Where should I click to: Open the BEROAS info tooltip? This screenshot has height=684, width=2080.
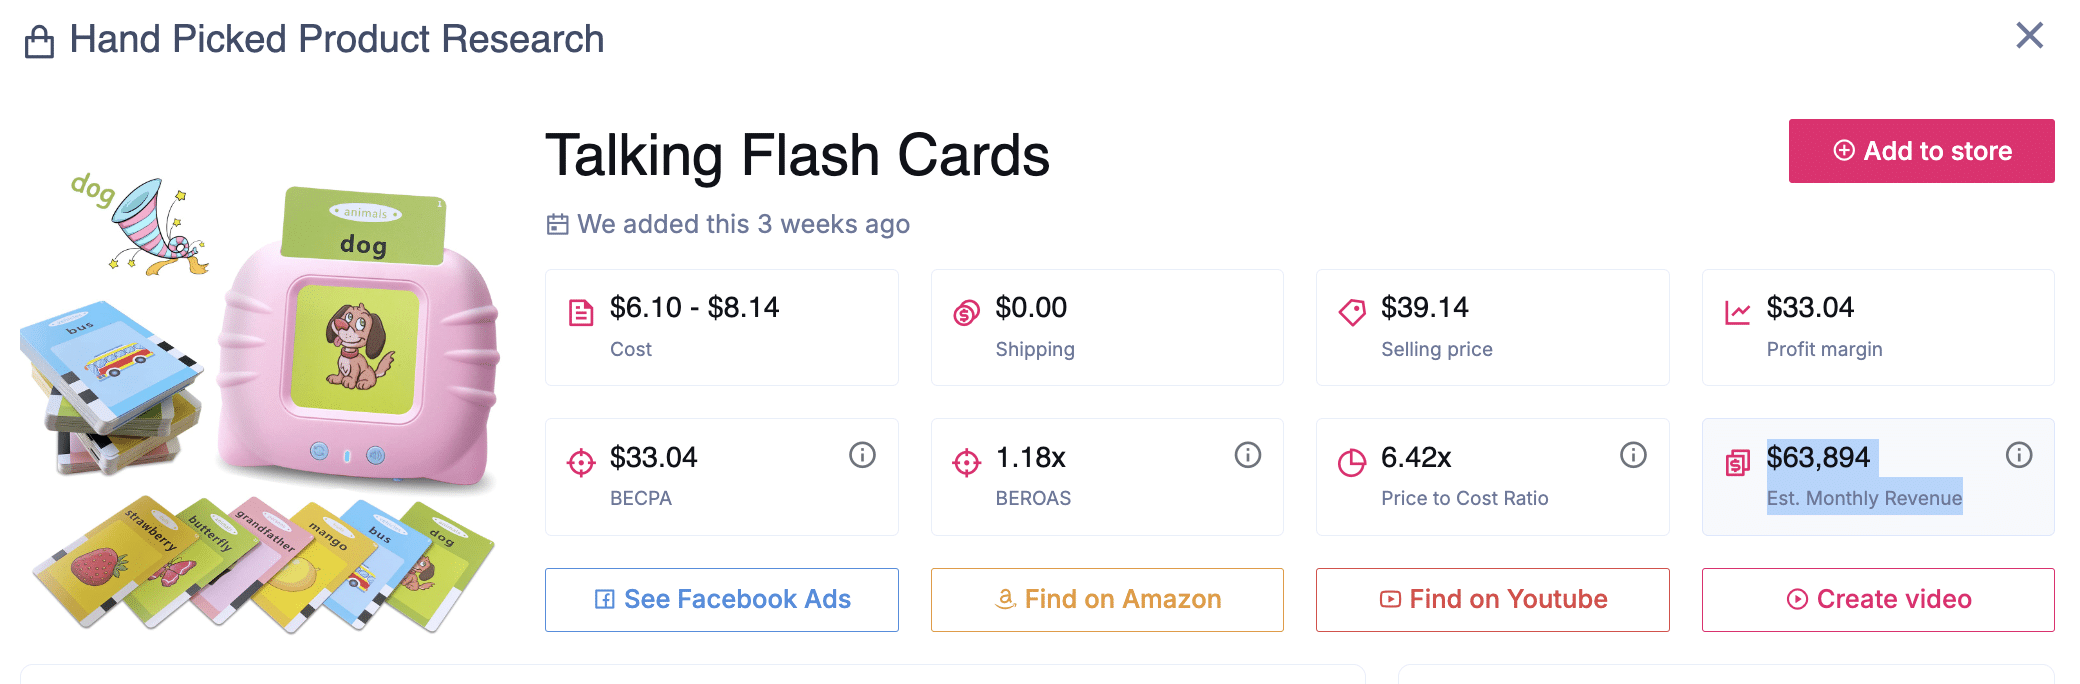pos(1247,453)
